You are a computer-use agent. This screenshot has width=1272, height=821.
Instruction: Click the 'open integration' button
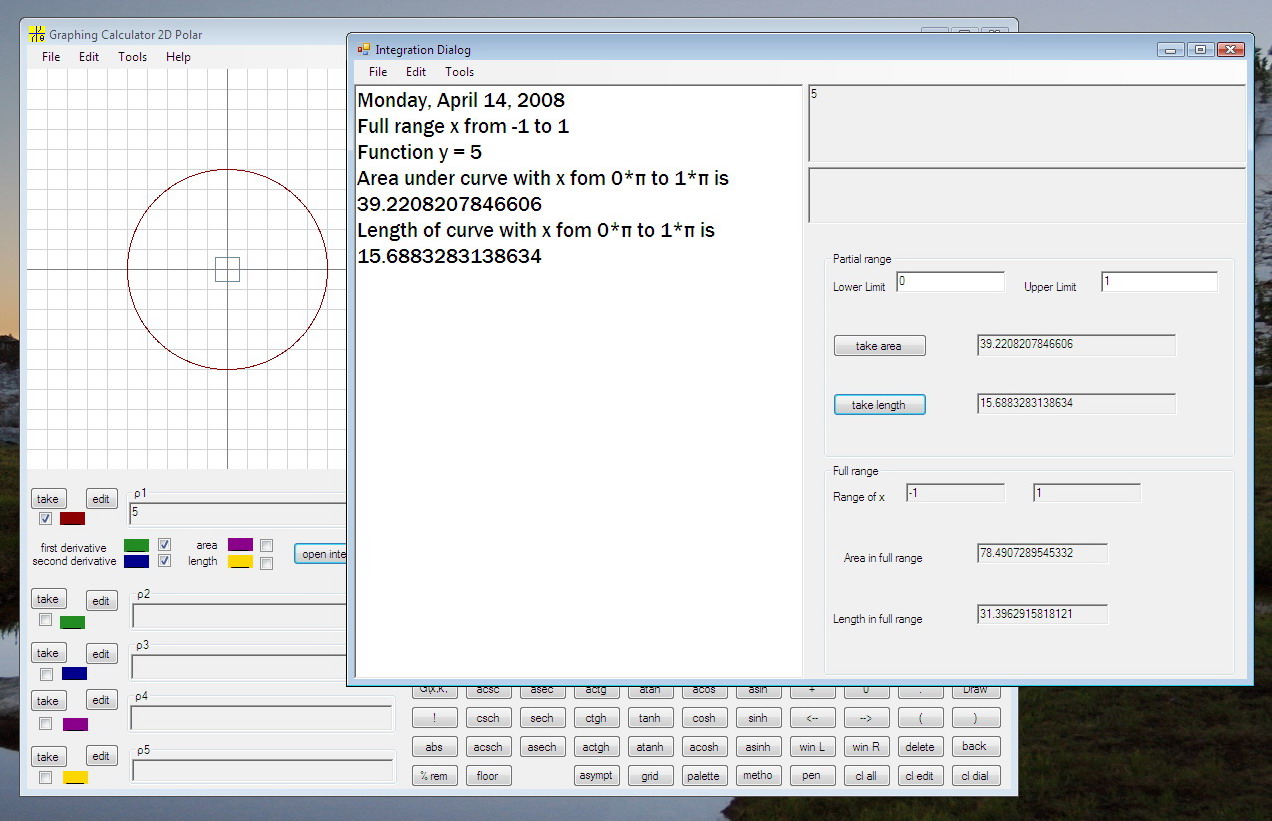point(320,554)
